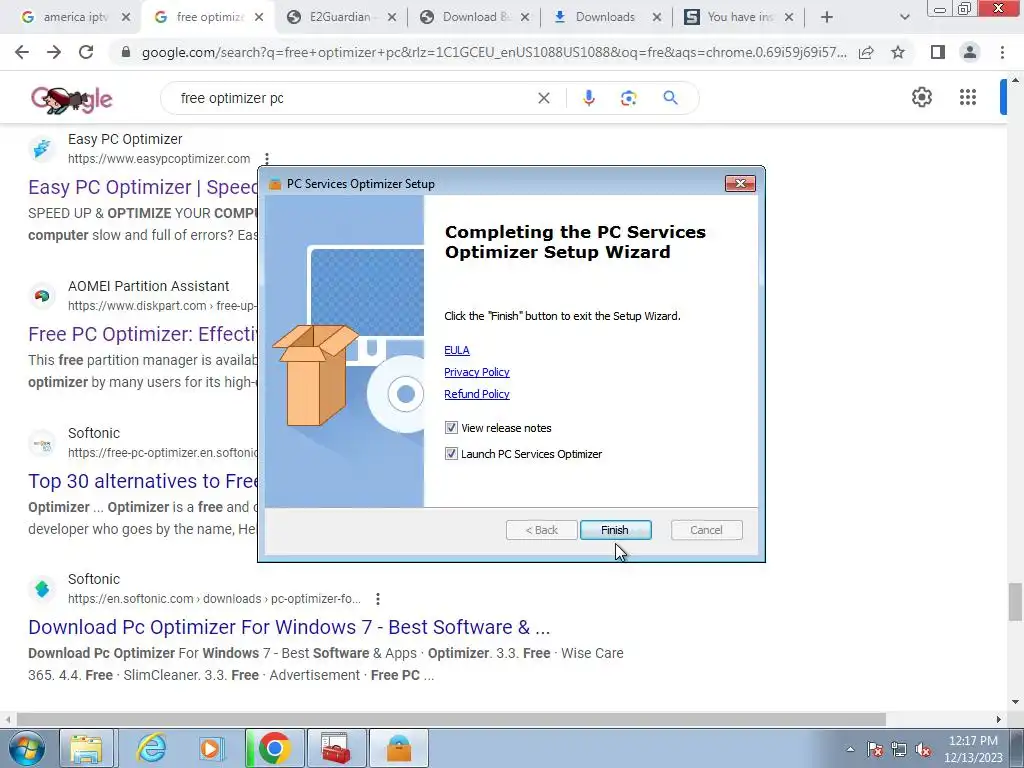
Task: Uncheck View release notes checkbox
Action: pyautogui.click(x=451, y=428)
